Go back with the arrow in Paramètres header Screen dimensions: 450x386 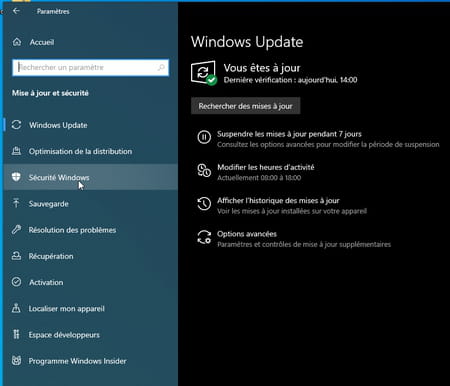(16, 11)
